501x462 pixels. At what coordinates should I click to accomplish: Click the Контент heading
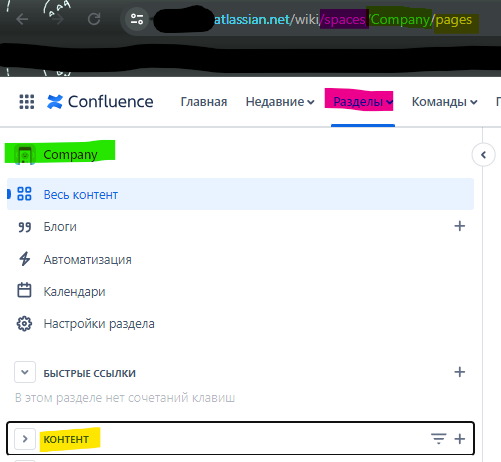click(66, 439)
